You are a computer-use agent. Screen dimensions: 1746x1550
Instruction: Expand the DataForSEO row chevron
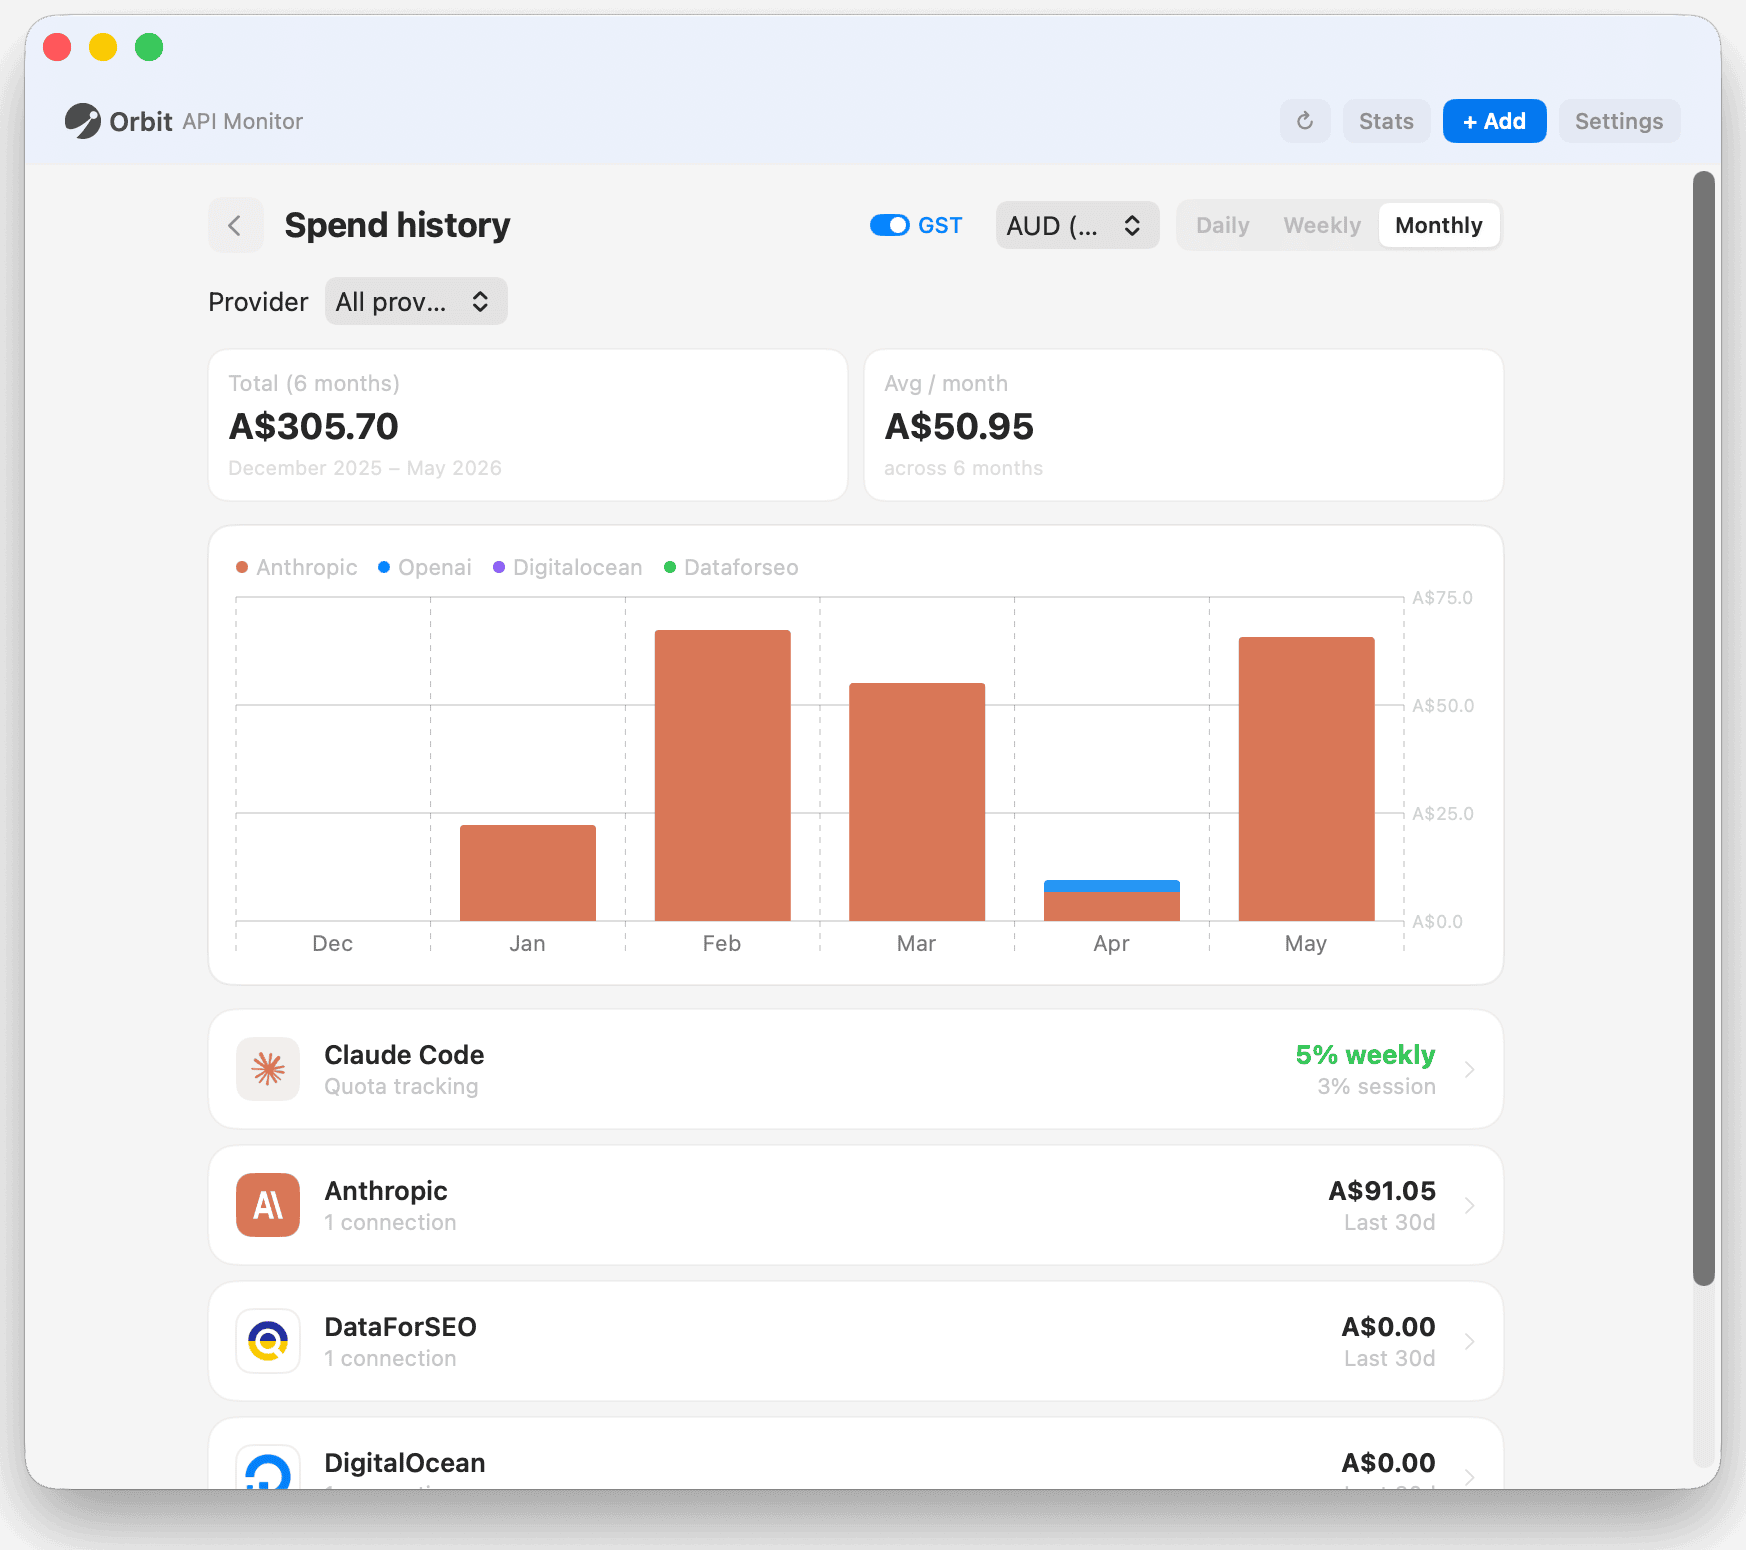point(1469,1341)
